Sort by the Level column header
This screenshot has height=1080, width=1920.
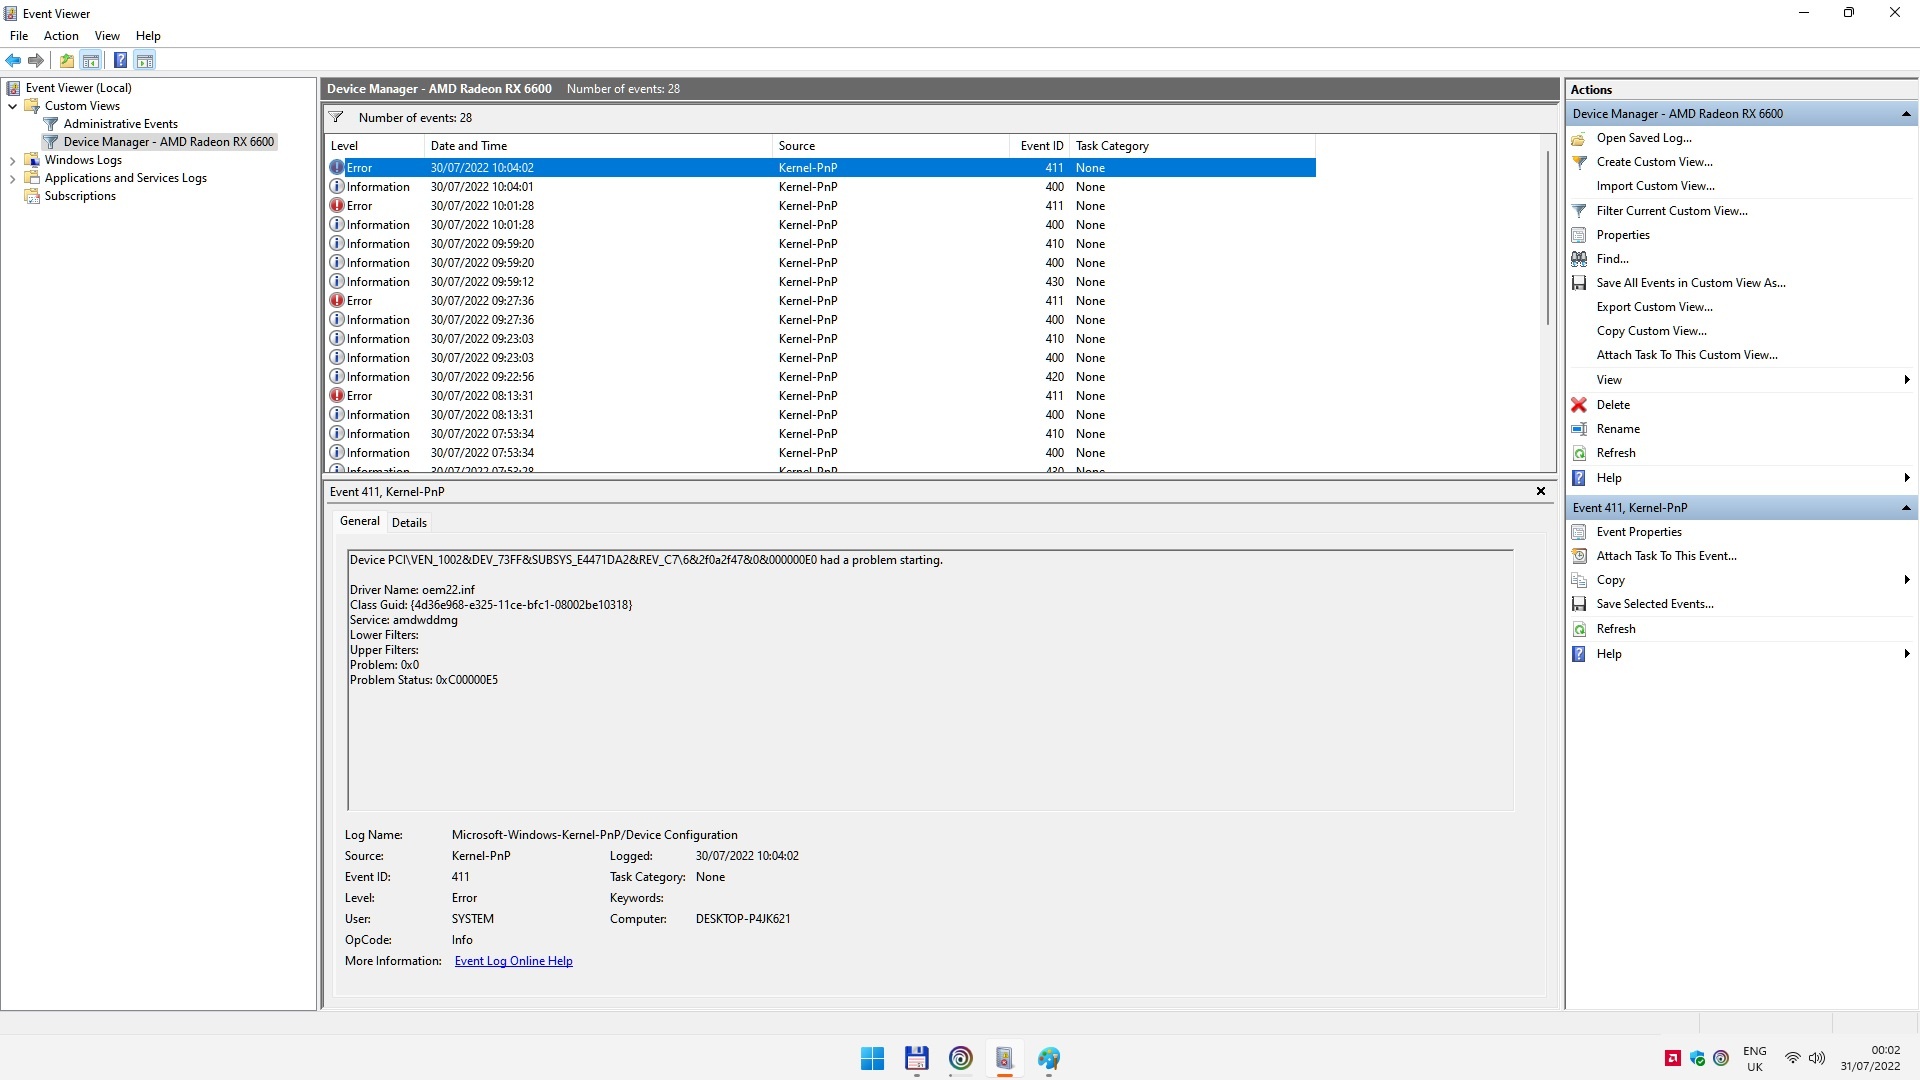click(x=375, y=146)
